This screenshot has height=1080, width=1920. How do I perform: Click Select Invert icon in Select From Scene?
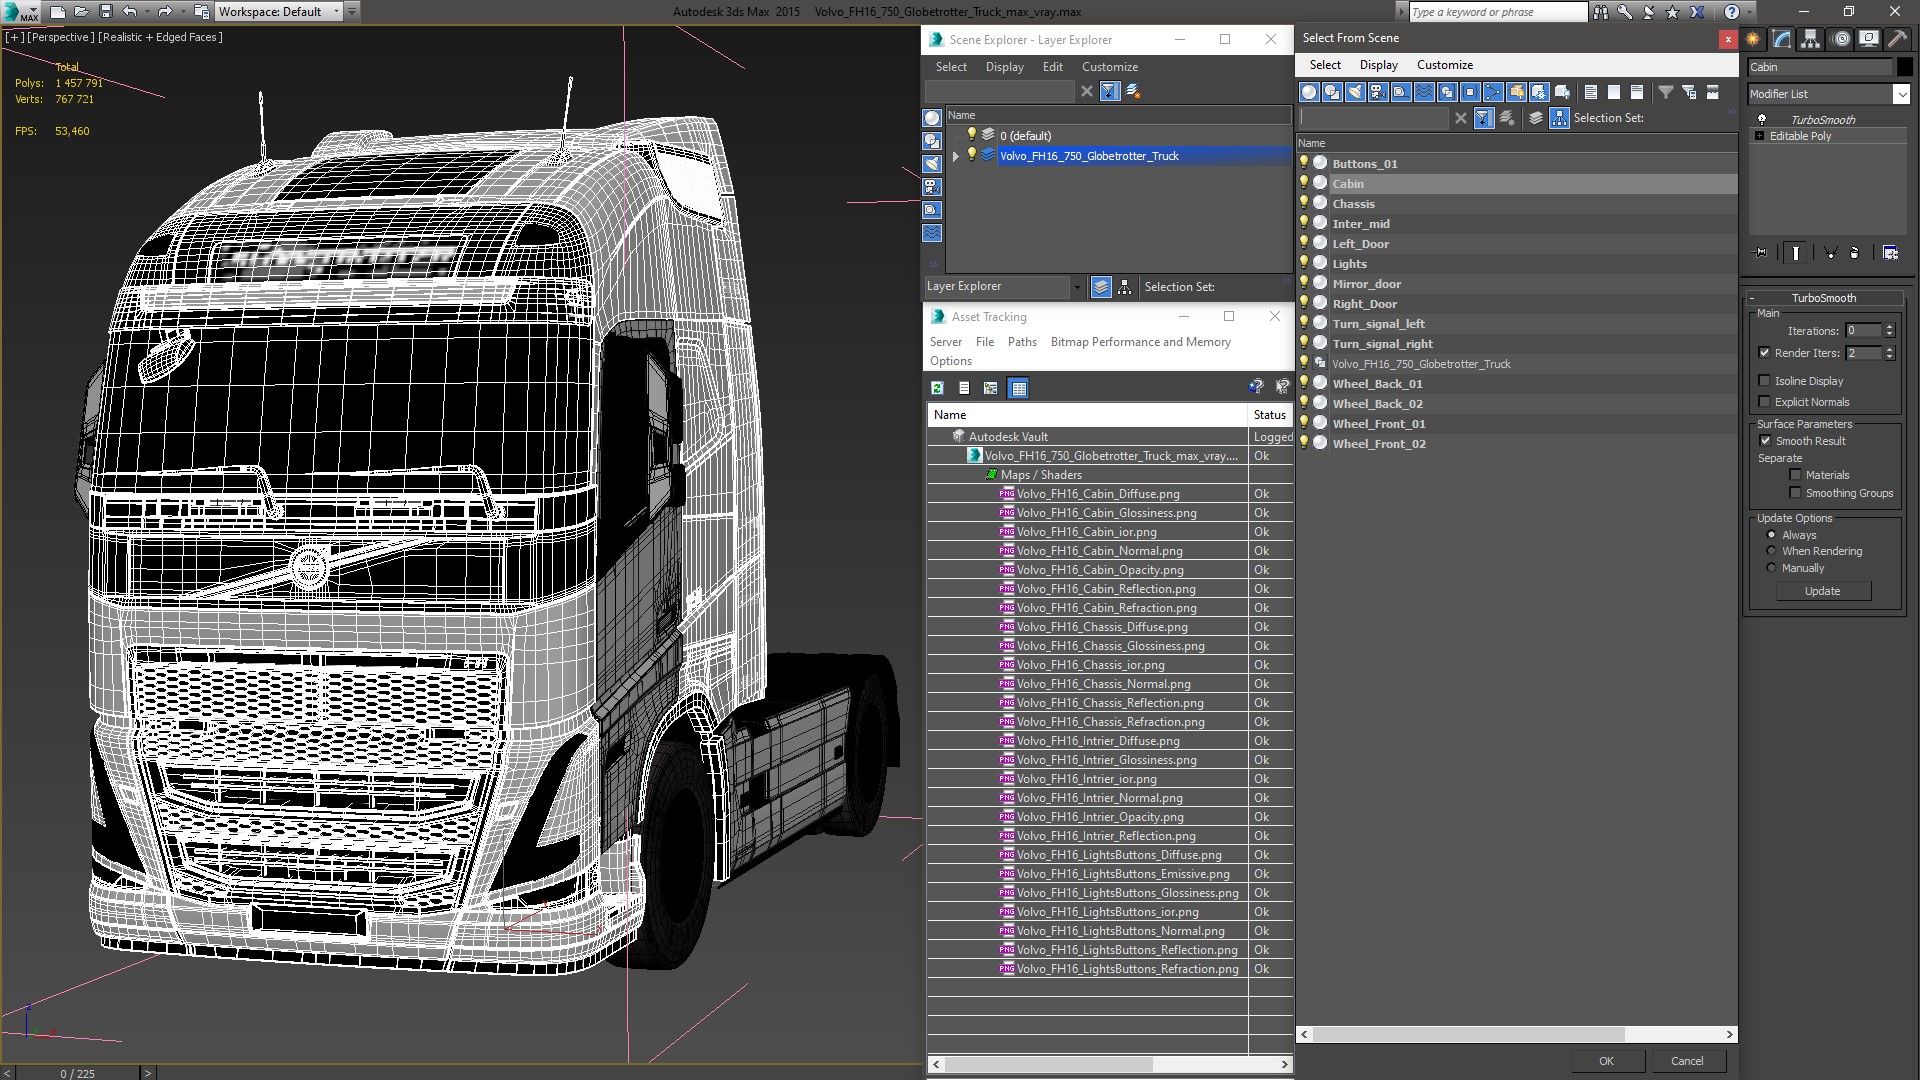pyautogui.click(x=1637, y=92)
